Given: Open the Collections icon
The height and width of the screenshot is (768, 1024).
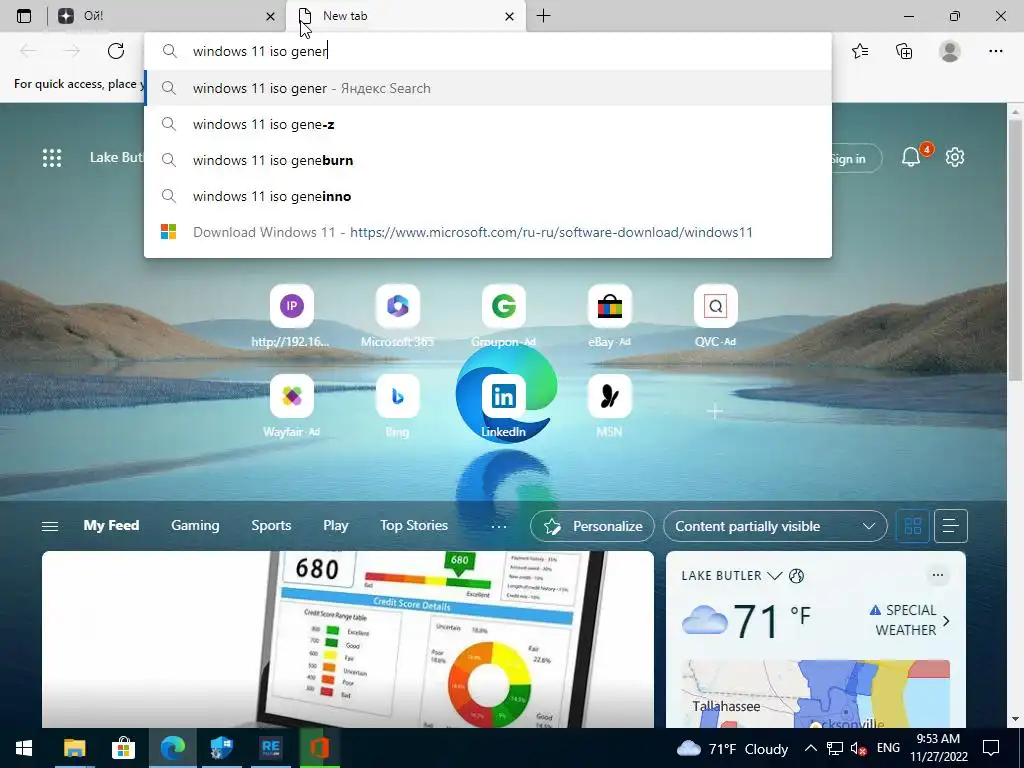Looking at the screenshot, I should click(904, 51).
